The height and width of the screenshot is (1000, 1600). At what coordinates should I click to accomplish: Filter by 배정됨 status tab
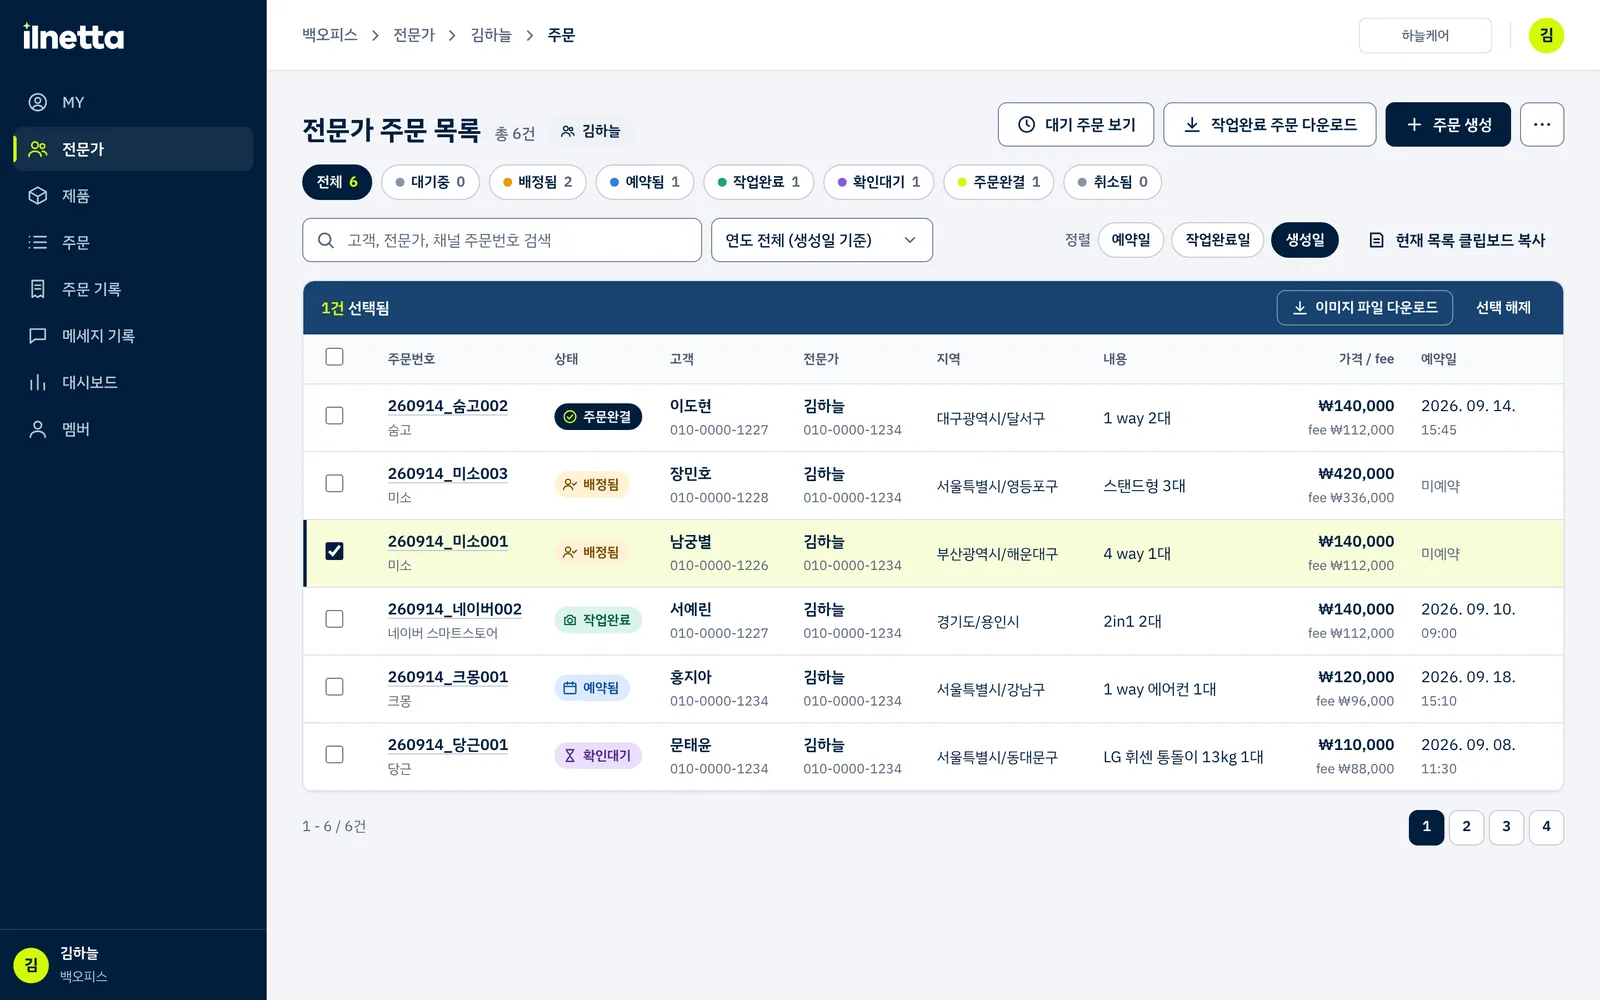pyautogui.click(x=538, y=182)
